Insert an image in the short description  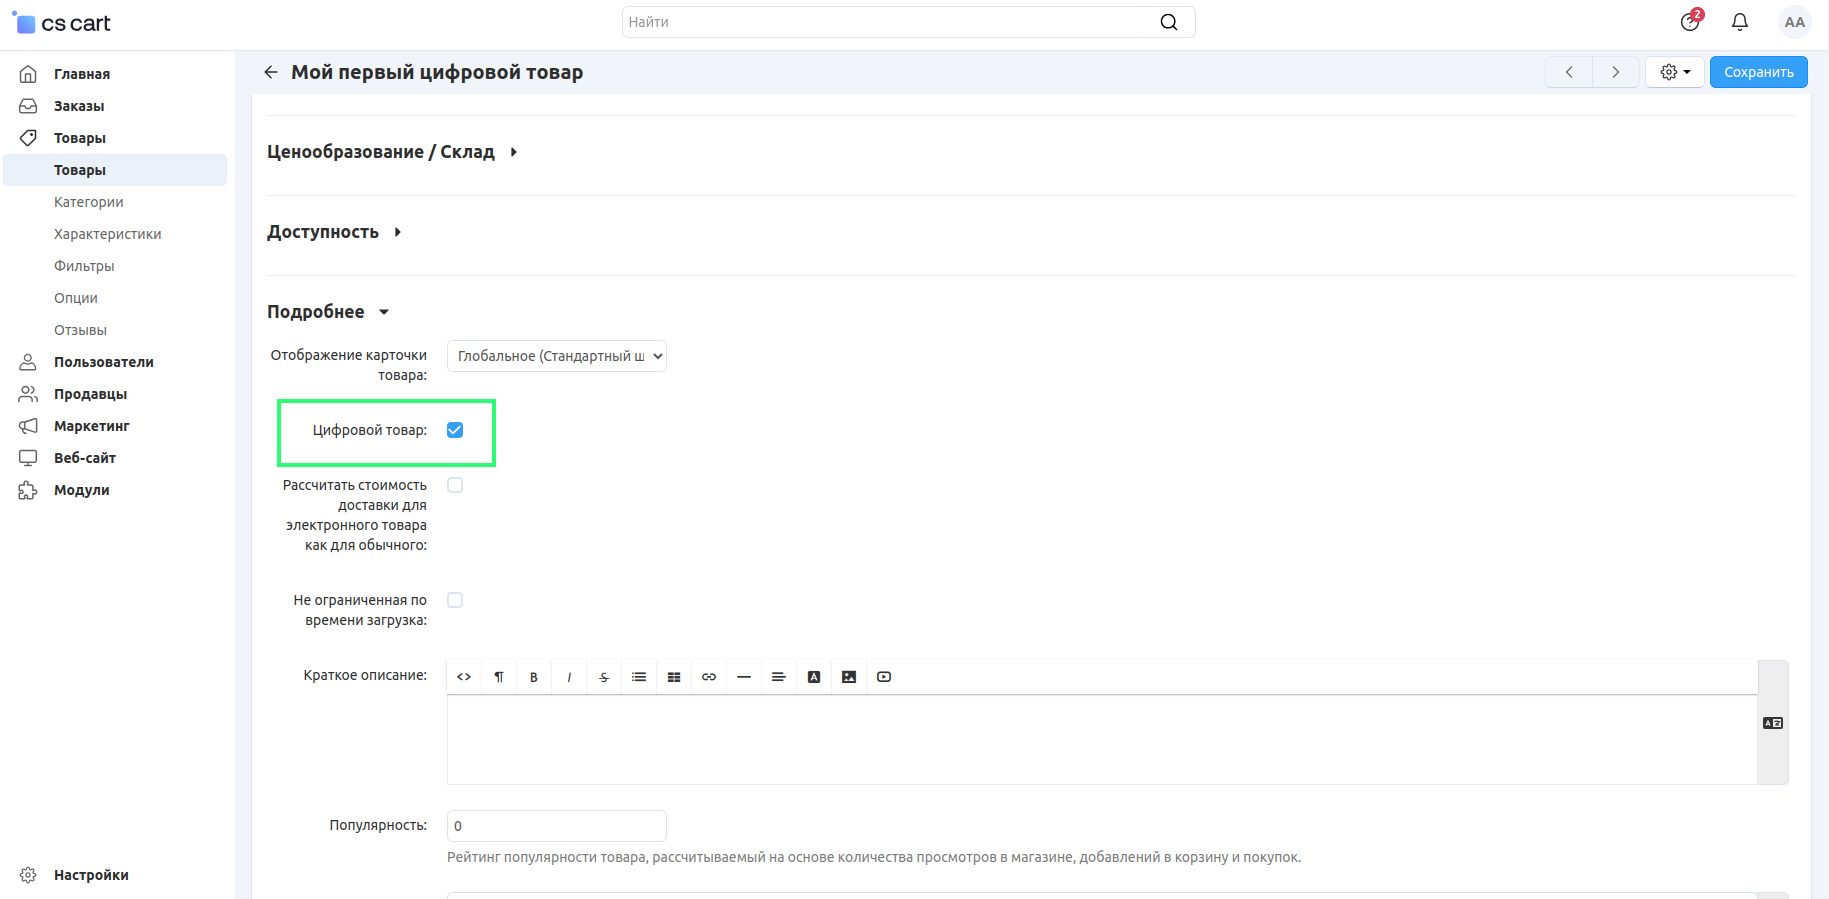849,677
